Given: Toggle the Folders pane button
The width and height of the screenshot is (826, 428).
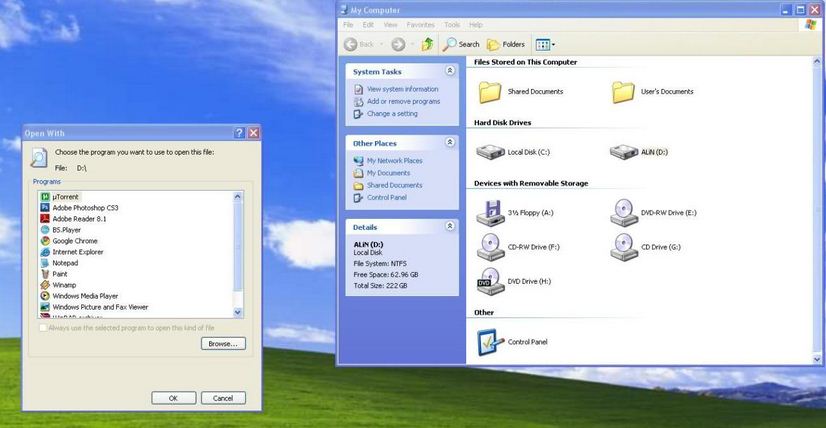Looking at the screenshot, I should coord(506,45).
